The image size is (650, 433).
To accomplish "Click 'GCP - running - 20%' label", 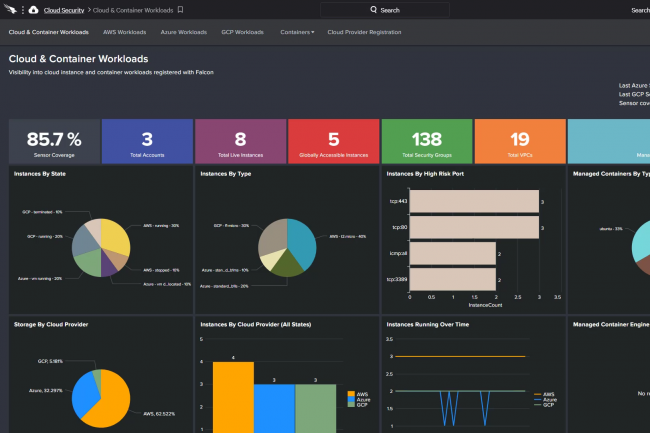I will pos(45,237).
